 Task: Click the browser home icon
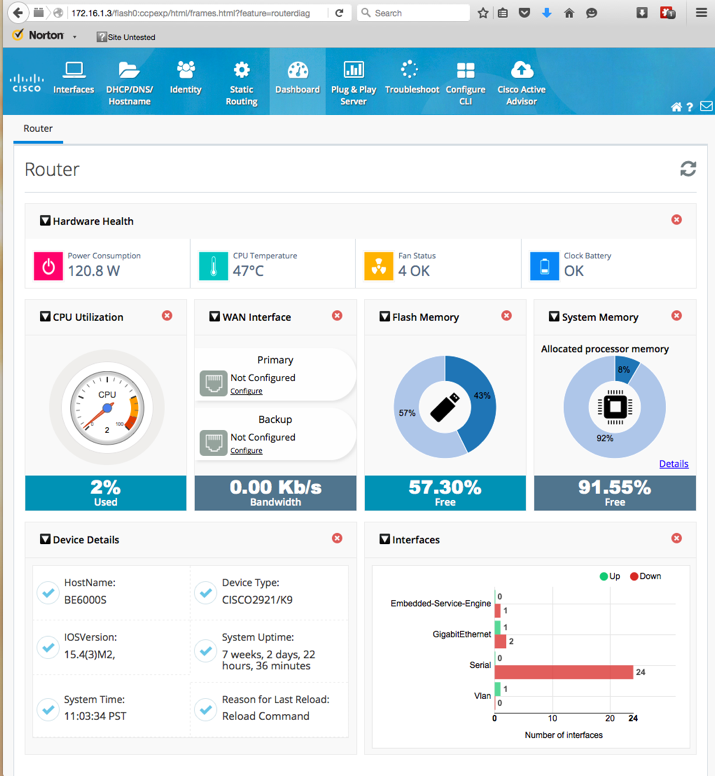point(569,13)
